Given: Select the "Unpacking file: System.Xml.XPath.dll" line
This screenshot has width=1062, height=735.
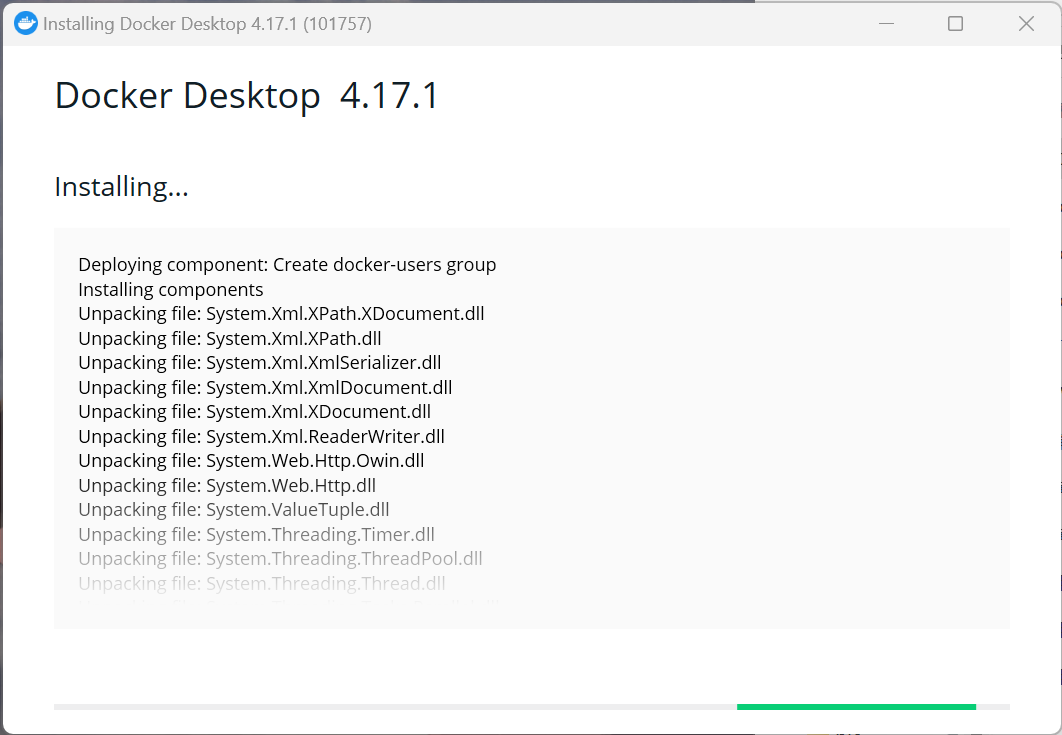Looking at the screenshot, I should coord(230,338).
